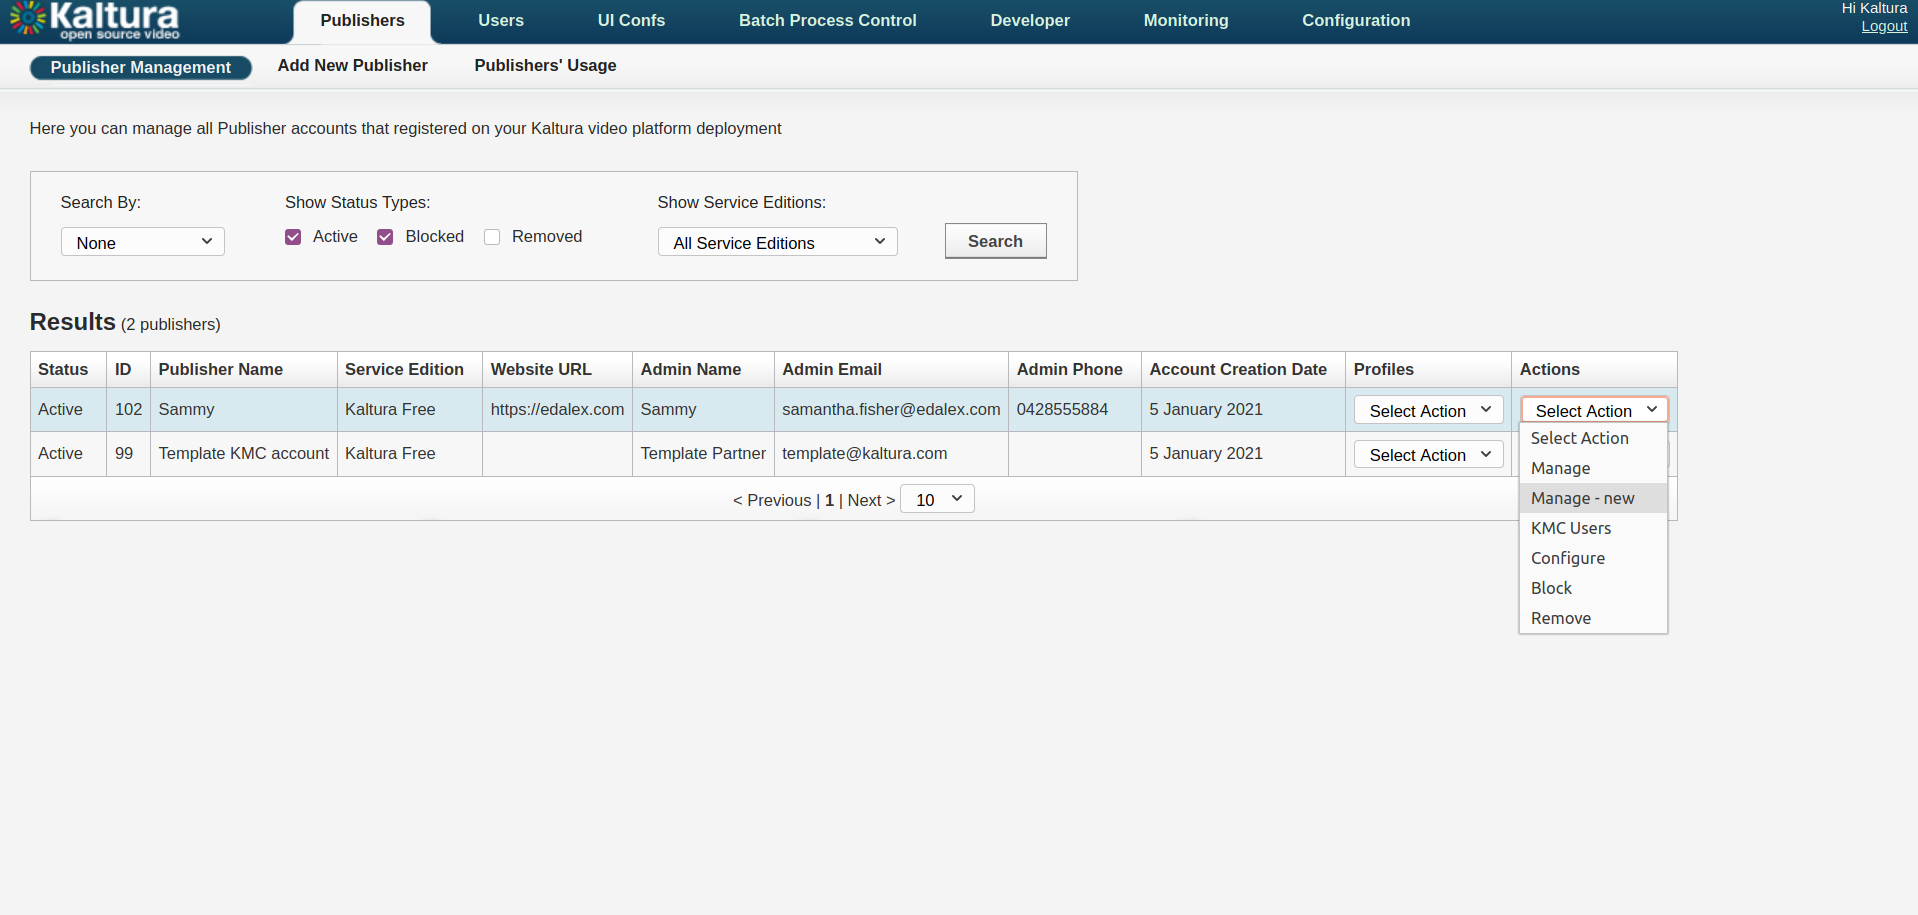Viewport: 1918px width, 915px height.
Task: Choose Select Action option in open list
Action: [x=1593, y=438]
